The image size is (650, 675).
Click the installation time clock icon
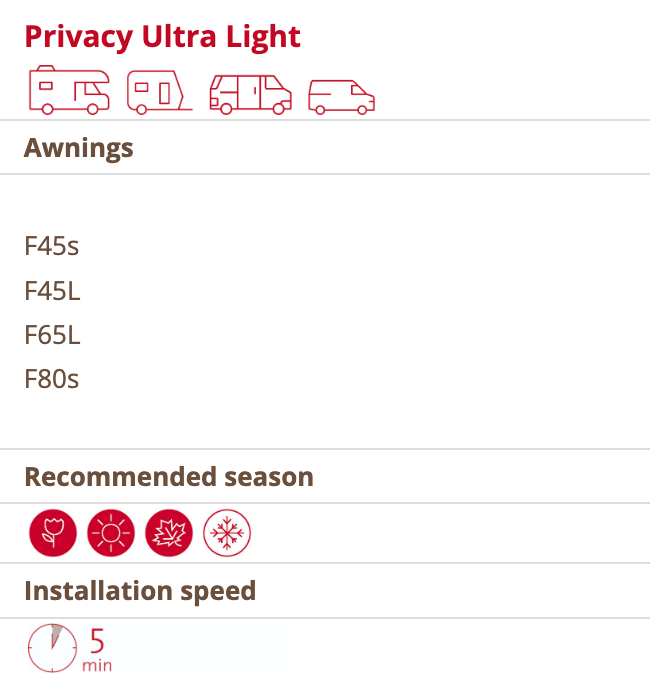click(x=52, y=647)
